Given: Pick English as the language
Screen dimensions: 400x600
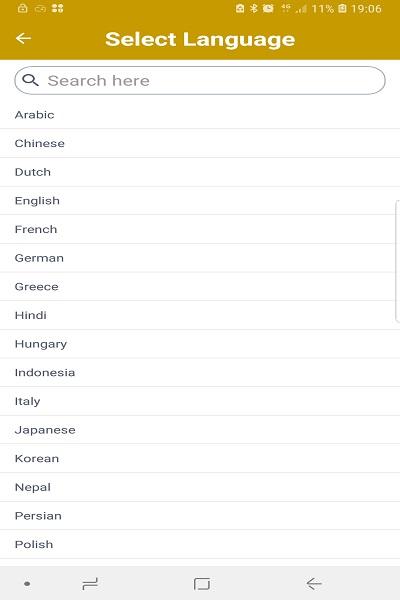Looking at the screenshot, I should (x=200, y=201).
